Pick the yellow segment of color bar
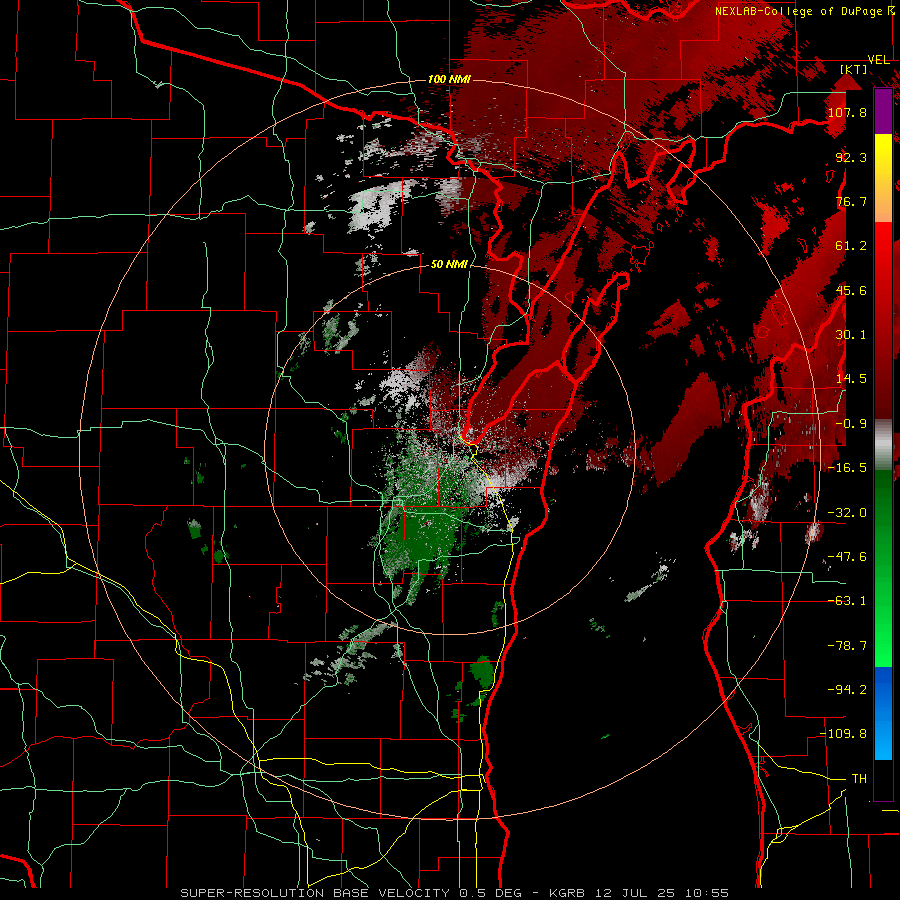The width and height of the screenshot is (900, 900). [883, 156]
